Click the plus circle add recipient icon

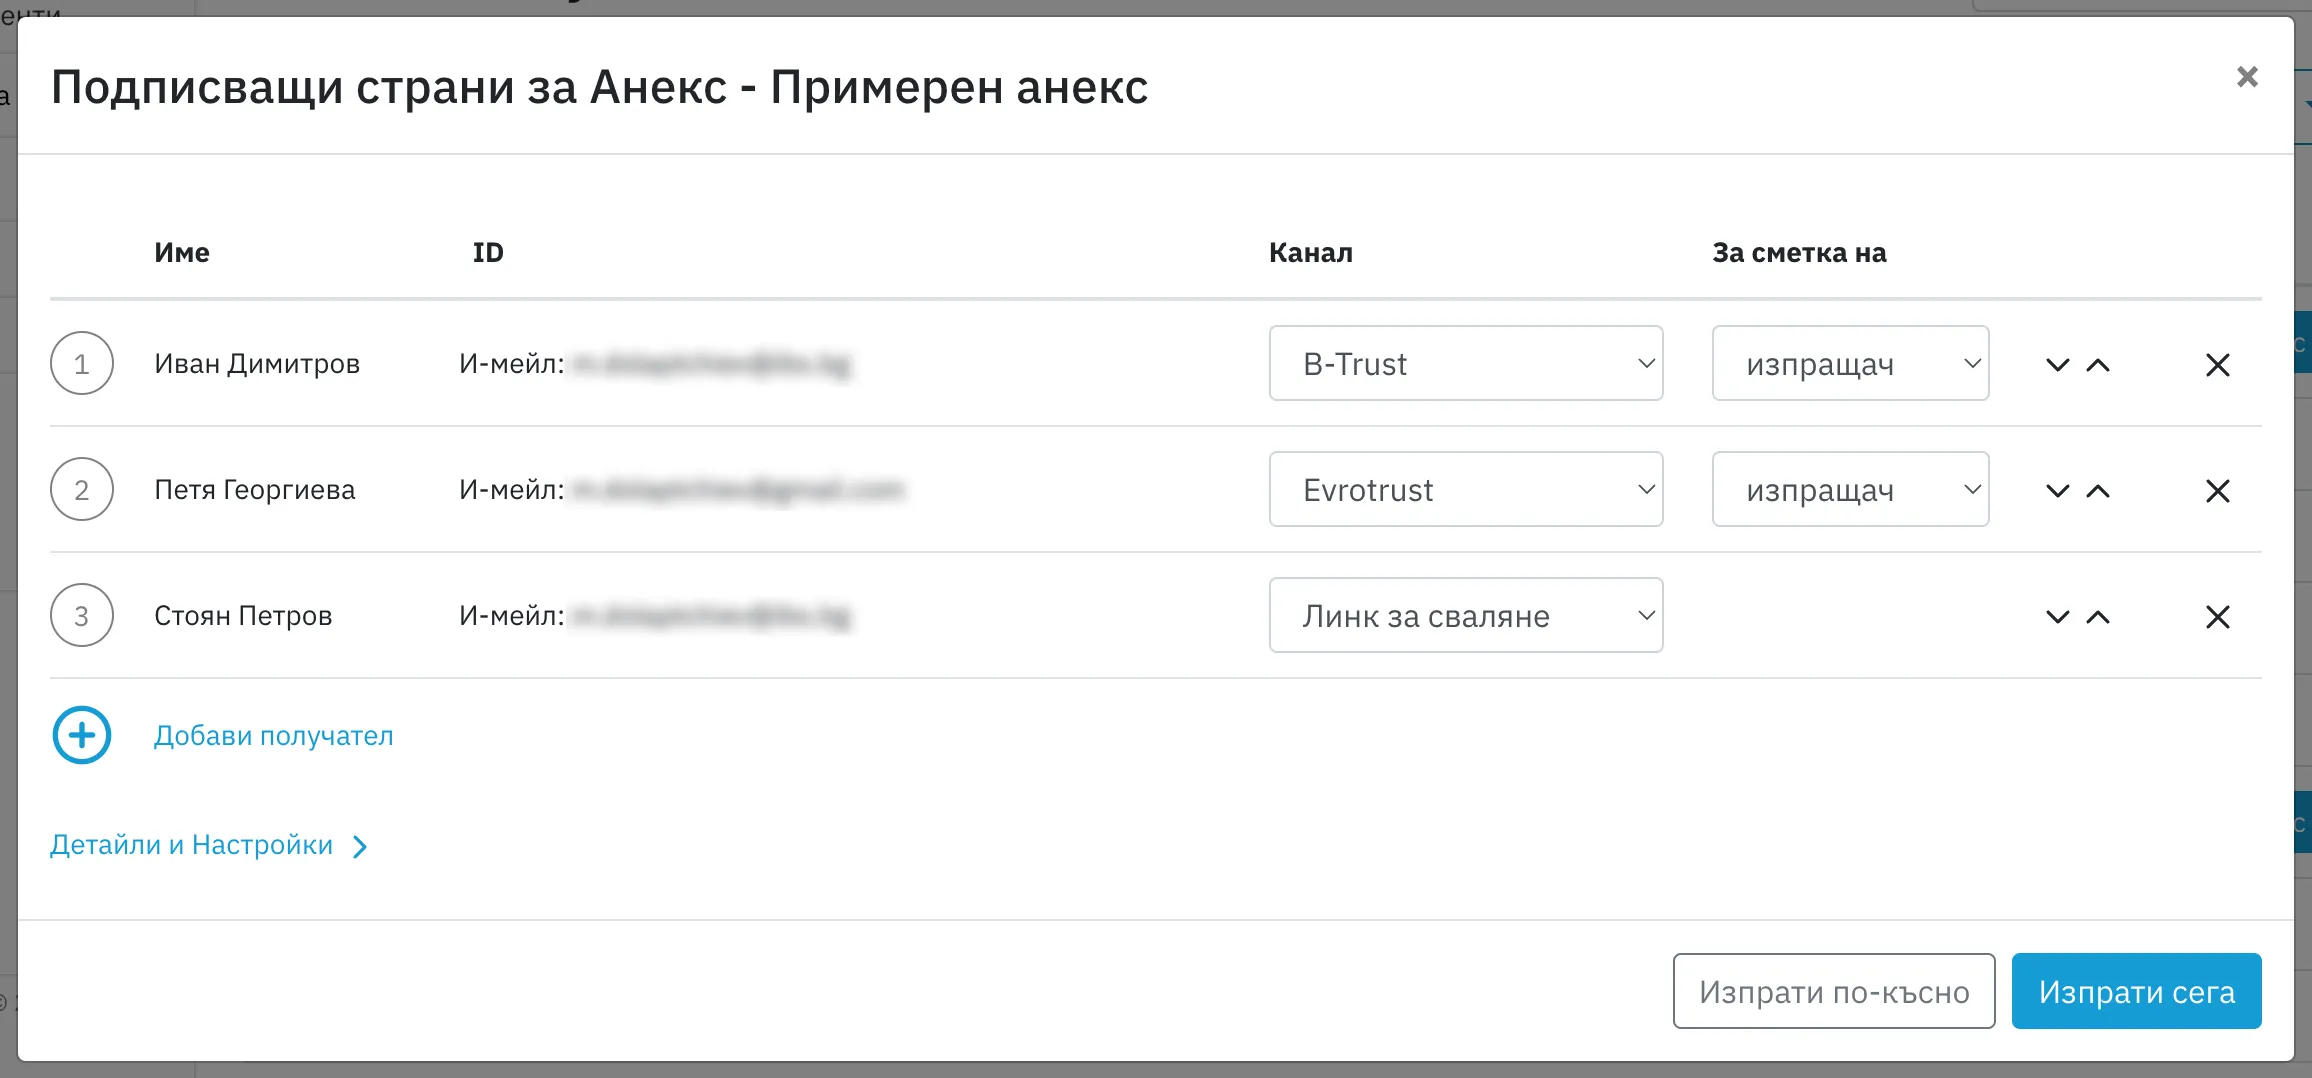coord(82,736)
